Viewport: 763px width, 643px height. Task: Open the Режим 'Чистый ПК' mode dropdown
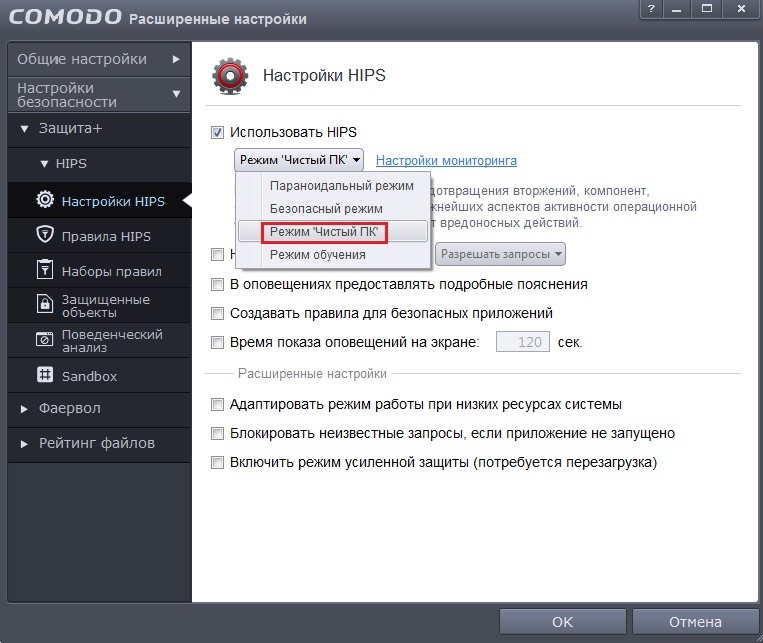click(299, 160)
